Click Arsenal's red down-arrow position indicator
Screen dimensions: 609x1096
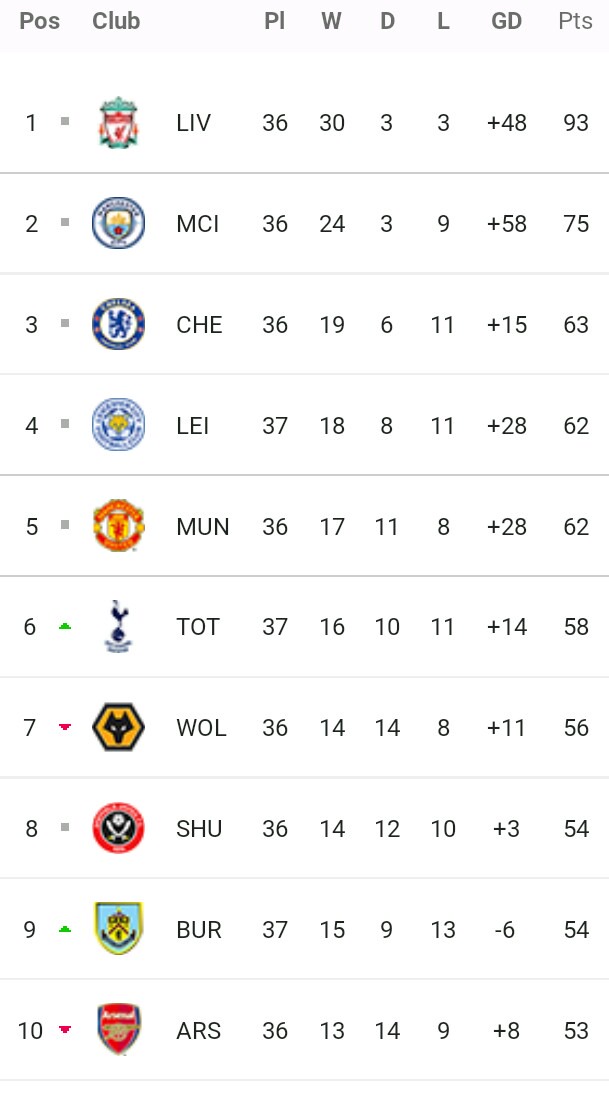[x=65, y=1030]
